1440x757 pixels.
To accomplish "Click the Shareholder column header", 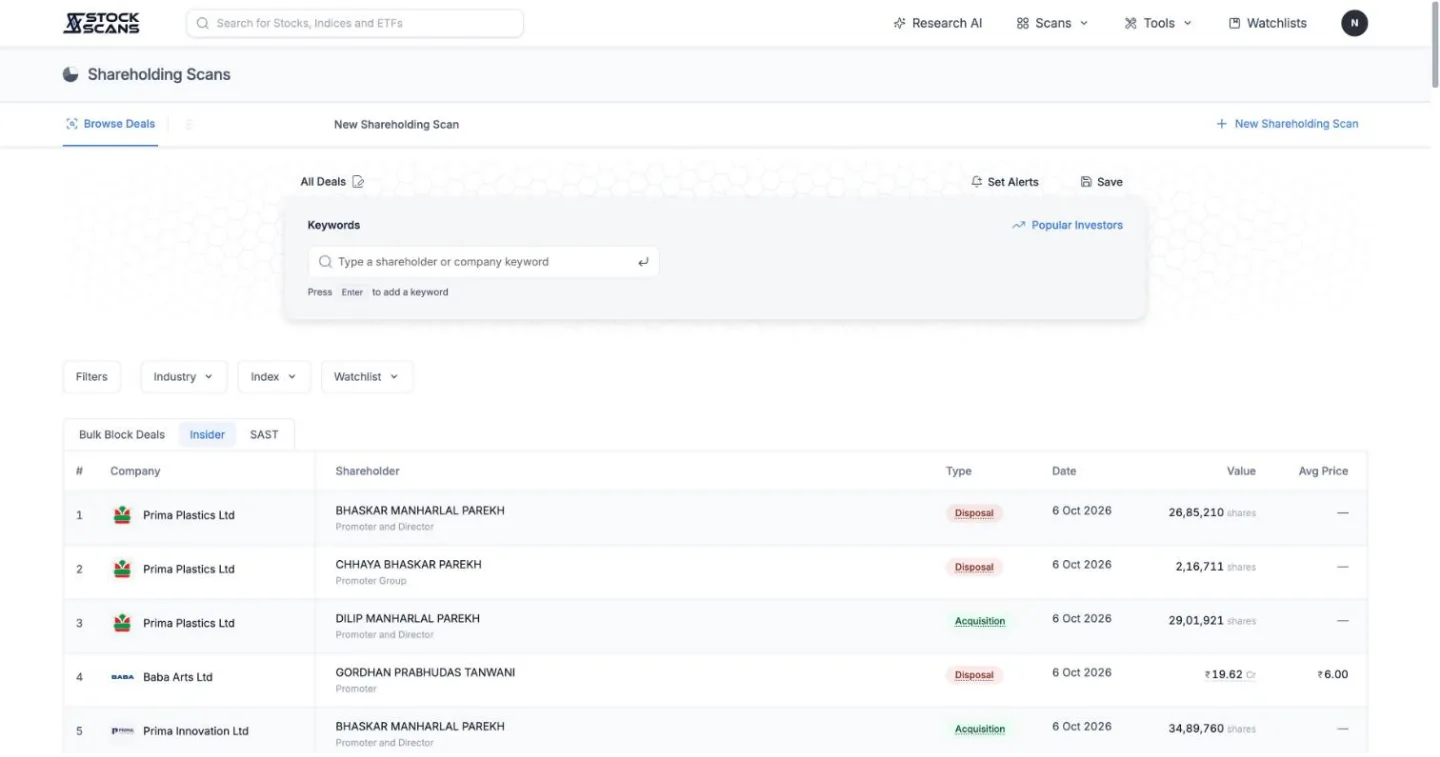I will pos(367,471).
